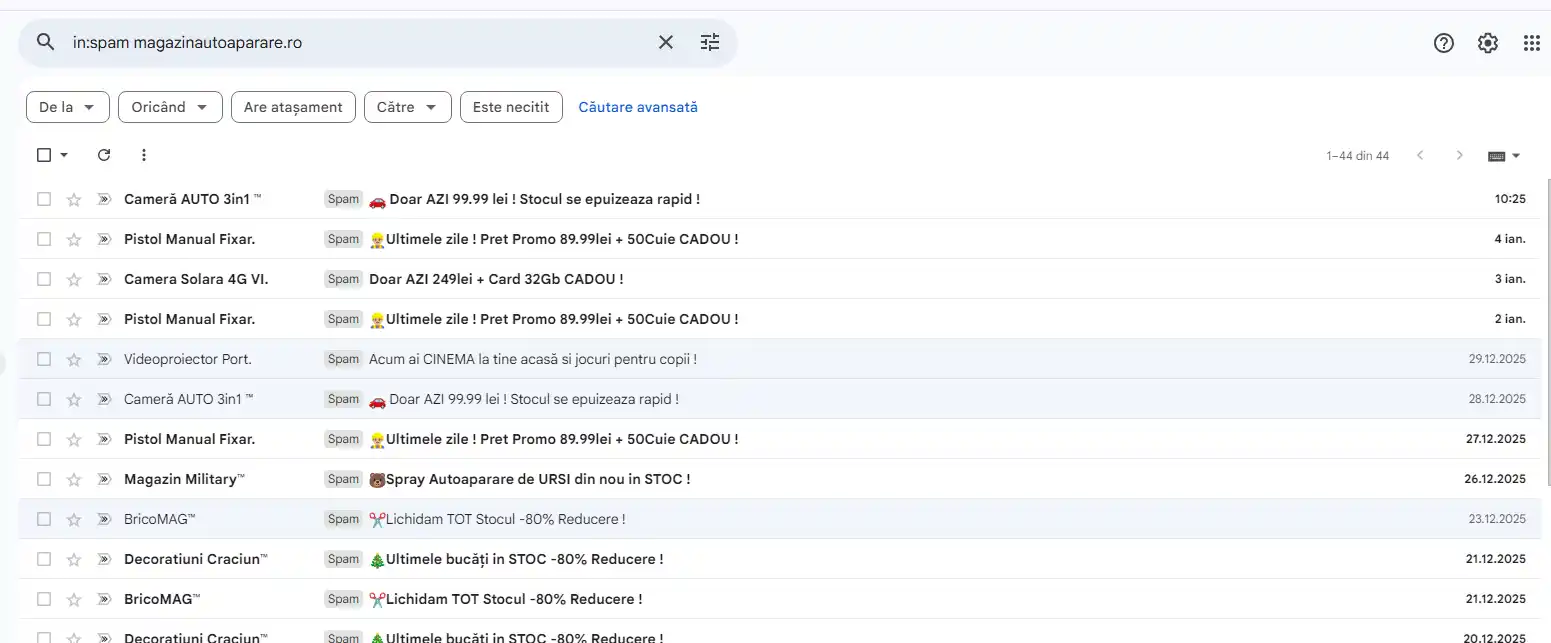Open the Spray Autoaparare de URSI email
This screenshot has width=1551, height=643.
coord(530,479)
